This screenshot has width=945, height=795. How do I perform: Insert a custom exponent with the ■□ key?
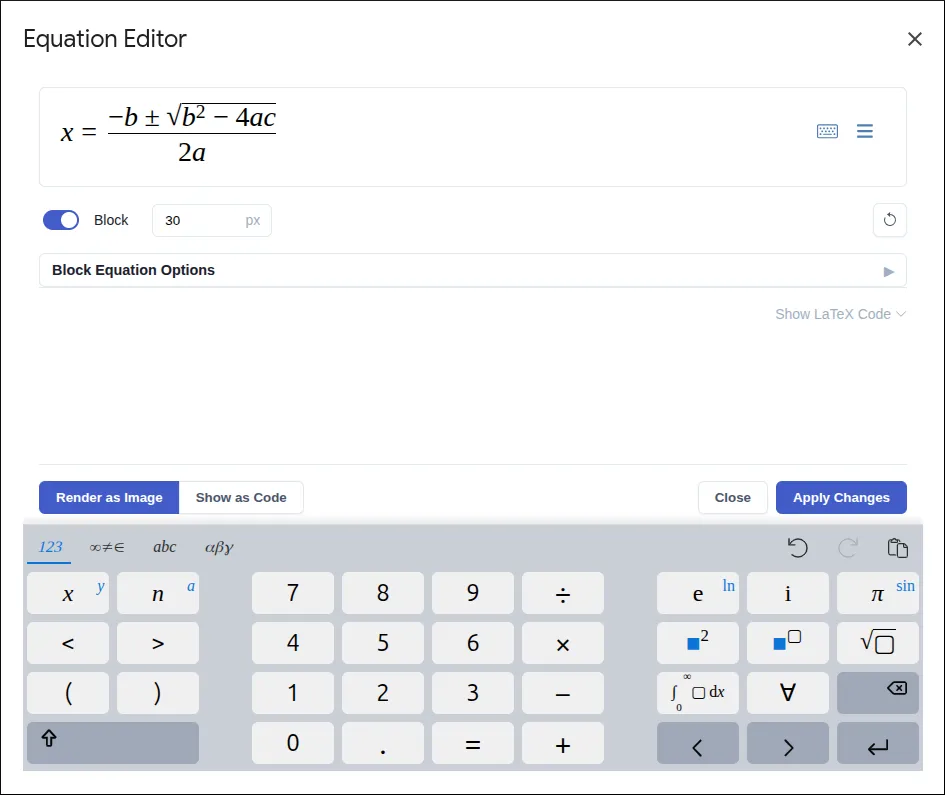pos(787,643)
